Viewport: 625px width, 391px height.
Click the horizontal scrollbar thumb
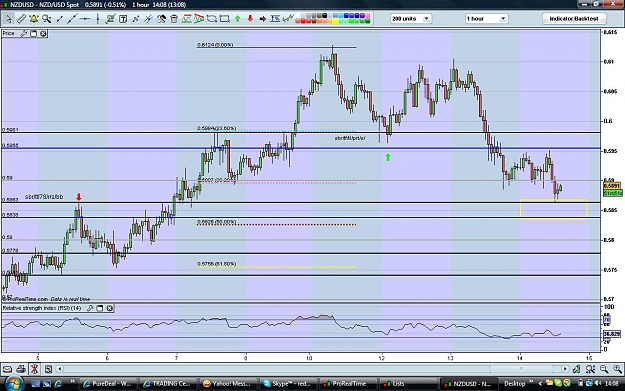click(x=521, y=369)
